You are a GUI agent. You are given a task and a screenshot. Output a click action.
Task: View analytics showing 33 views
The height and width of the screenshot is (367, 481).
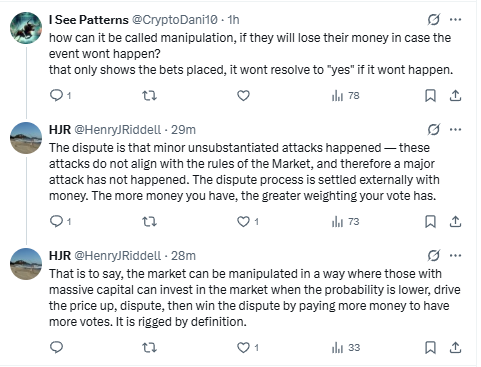pos(346,348)
